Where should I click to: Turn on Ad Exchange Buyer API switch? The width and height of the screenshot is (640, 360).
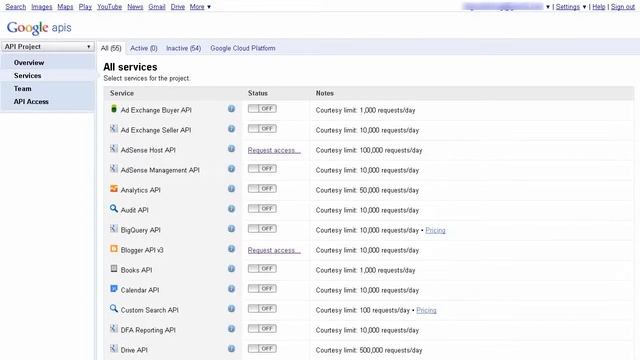coord(262,109)
